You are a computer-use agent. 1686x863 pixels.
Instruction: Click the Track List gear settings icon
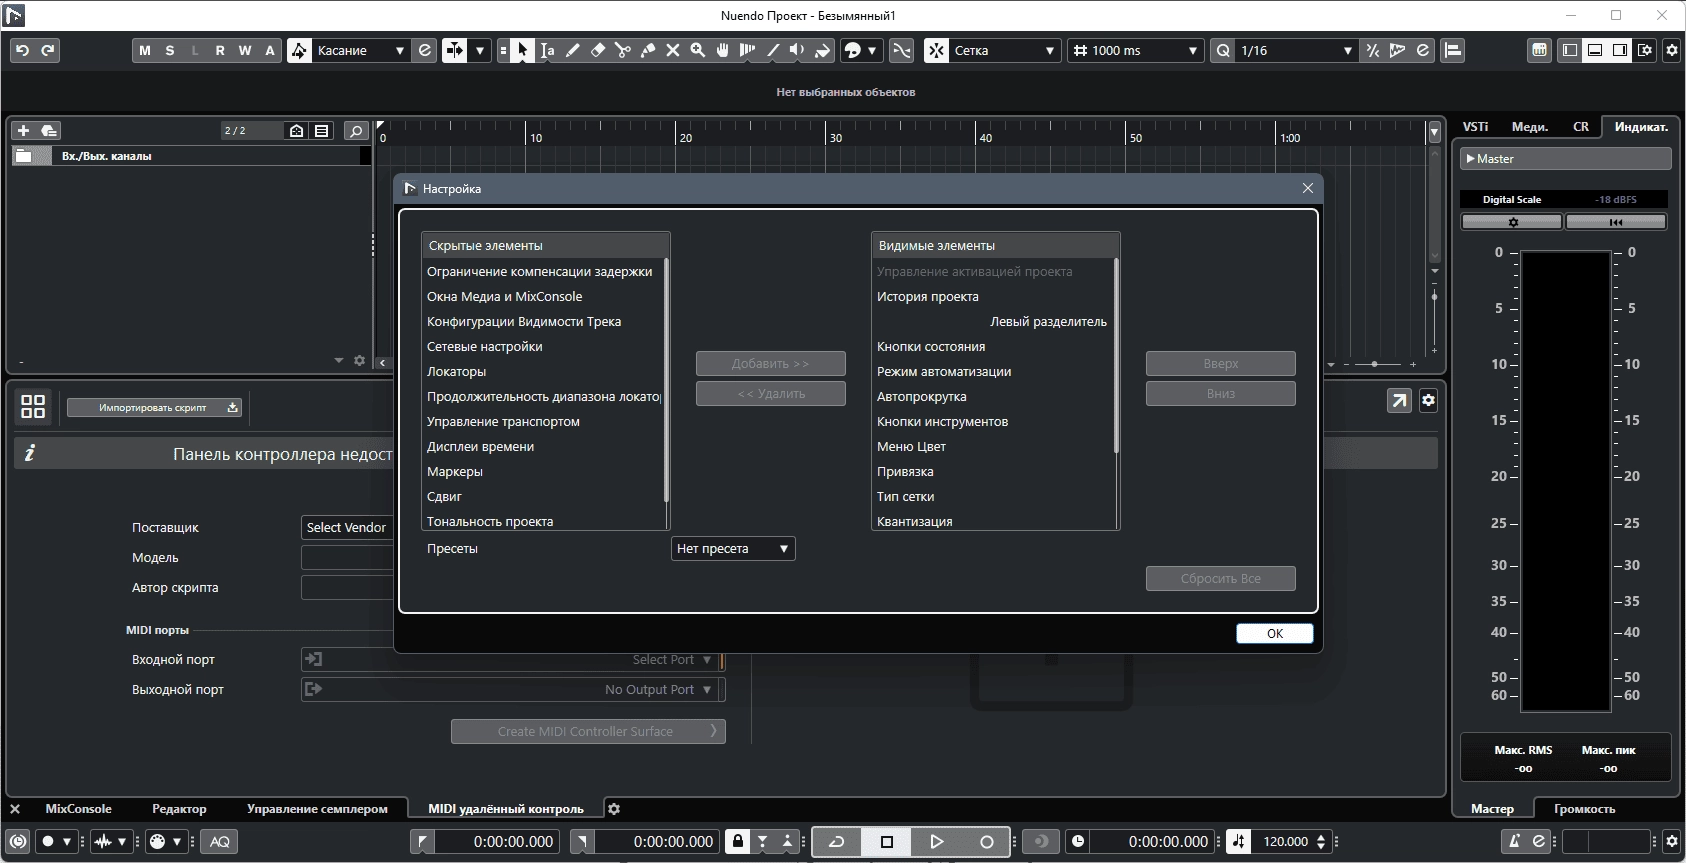360,361
